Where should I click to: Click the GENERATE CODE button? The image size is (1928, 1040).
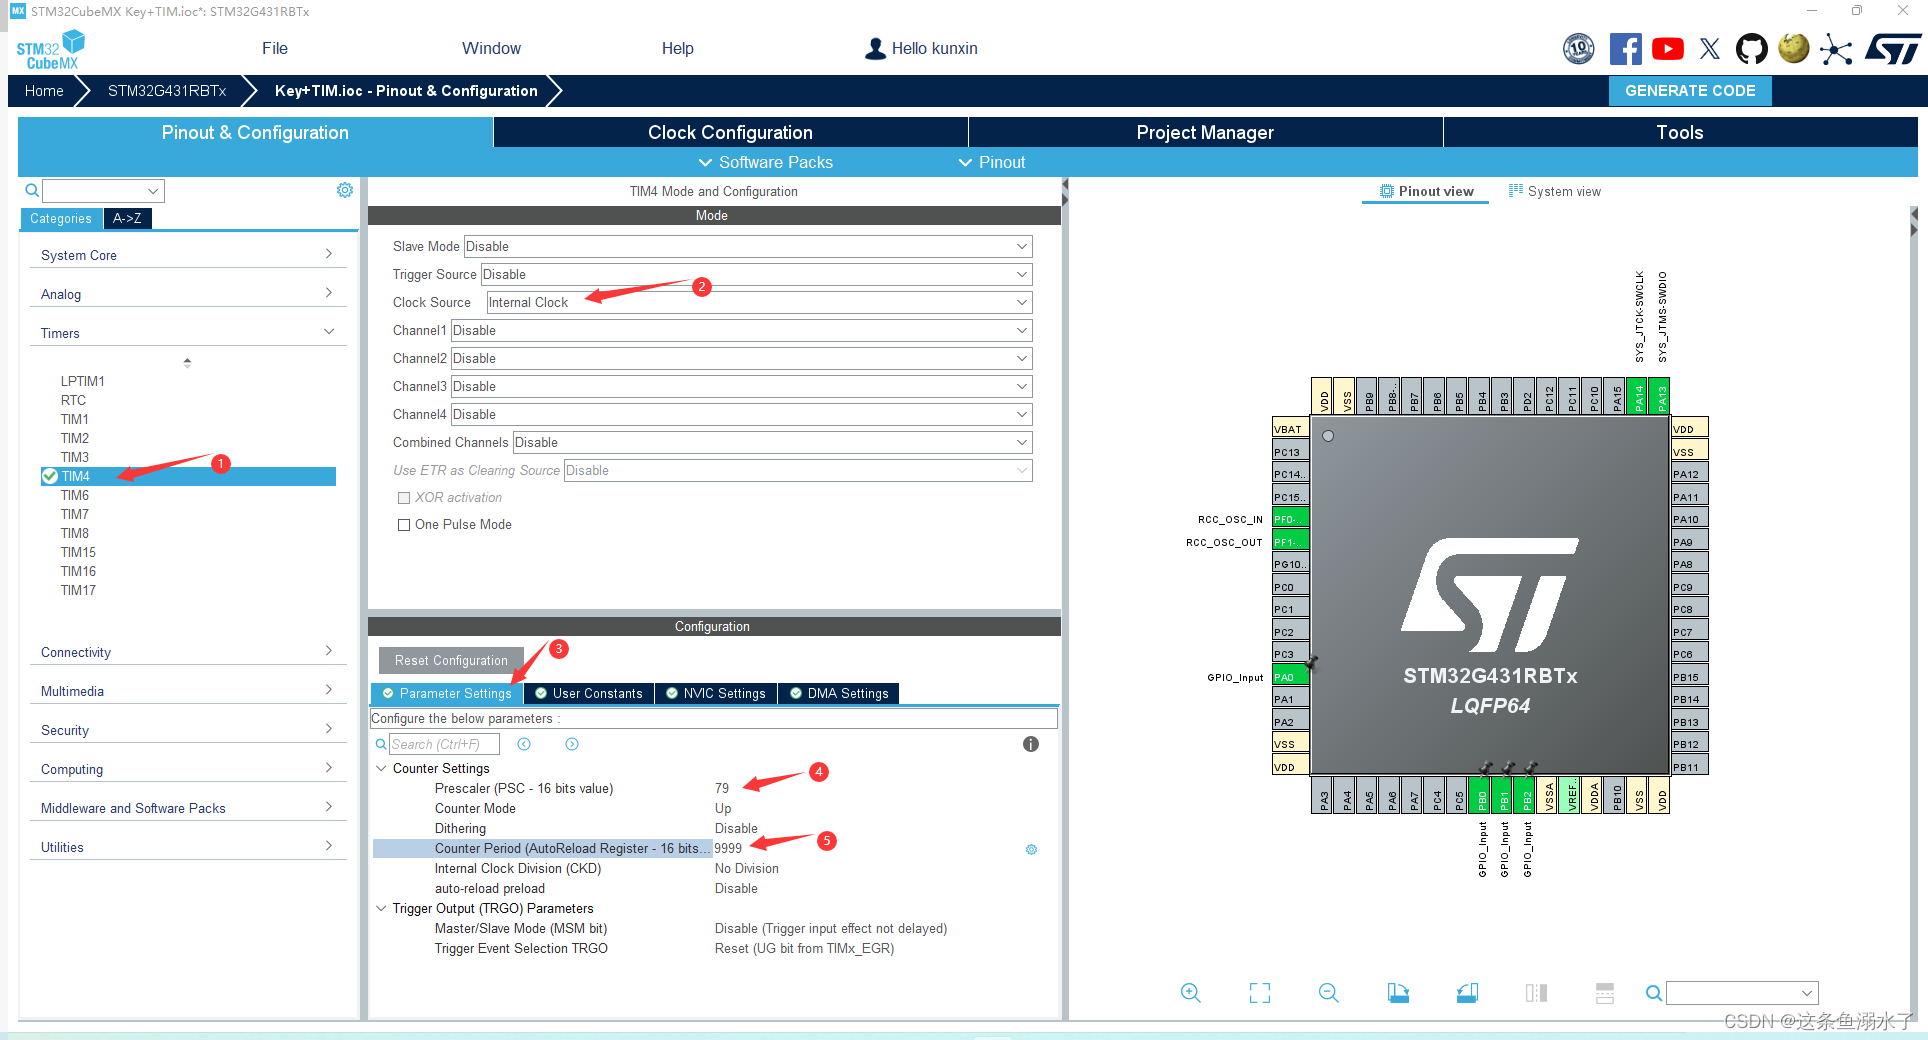(1690, 90)
